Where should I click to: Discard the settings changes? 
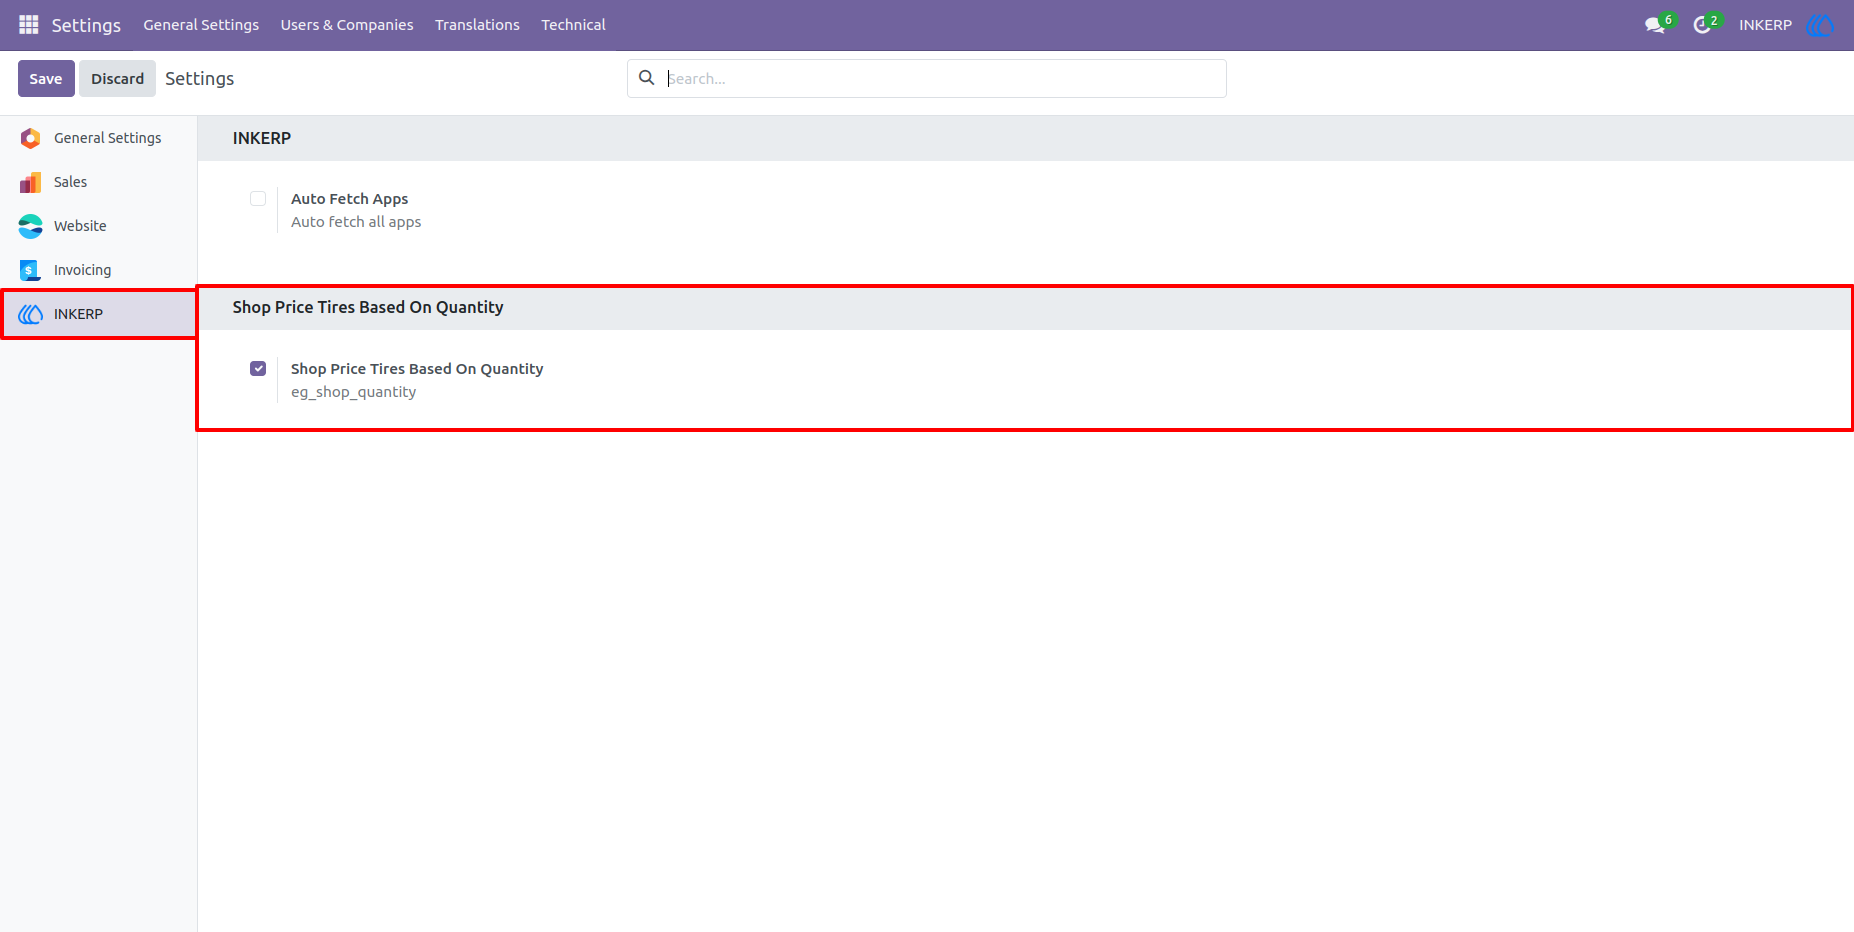(x=118, y=78)
